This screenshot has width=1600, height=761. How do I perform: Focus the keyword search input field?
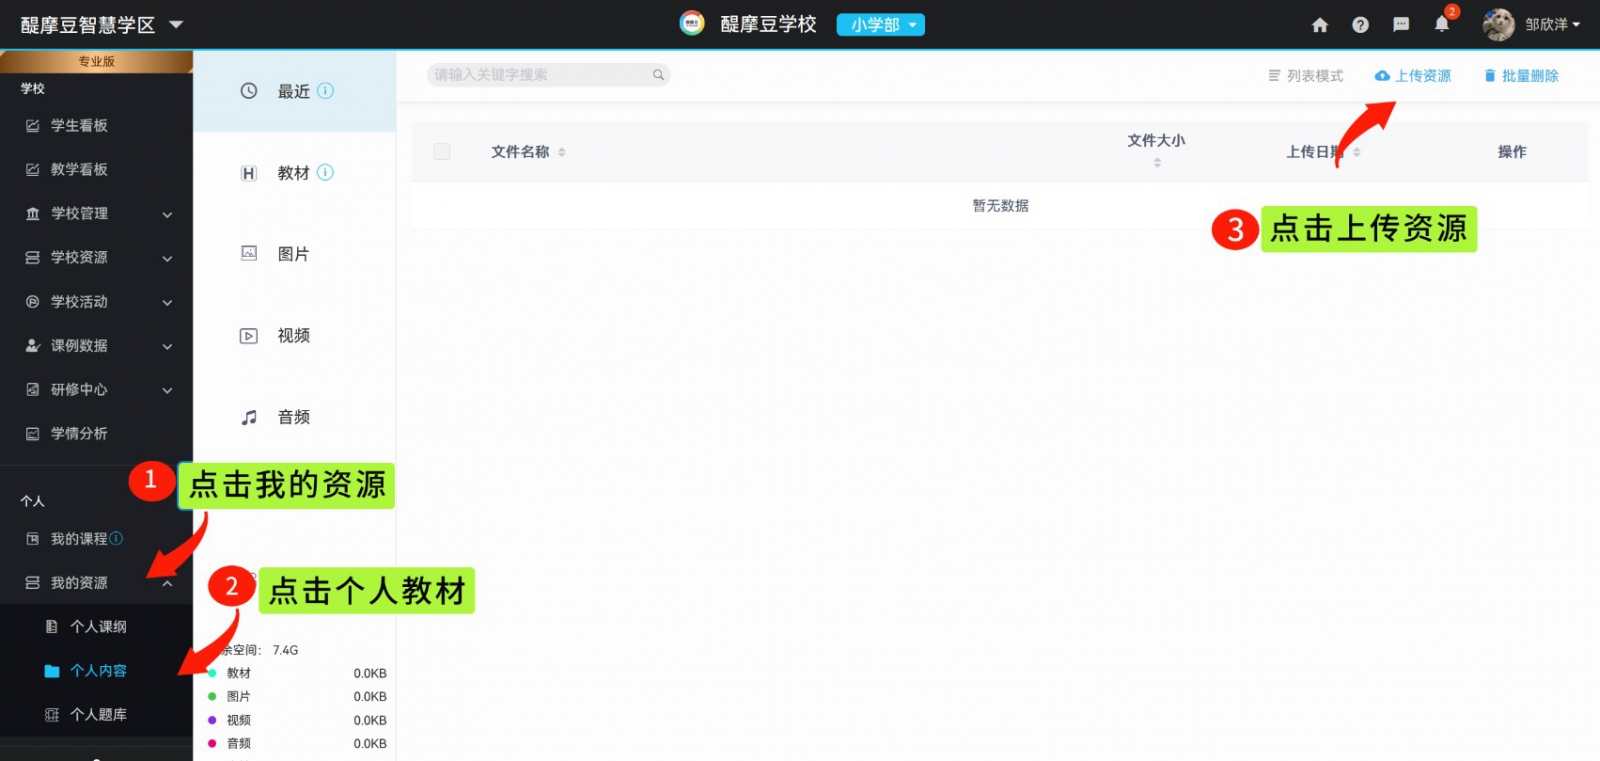tap(540, 75)
